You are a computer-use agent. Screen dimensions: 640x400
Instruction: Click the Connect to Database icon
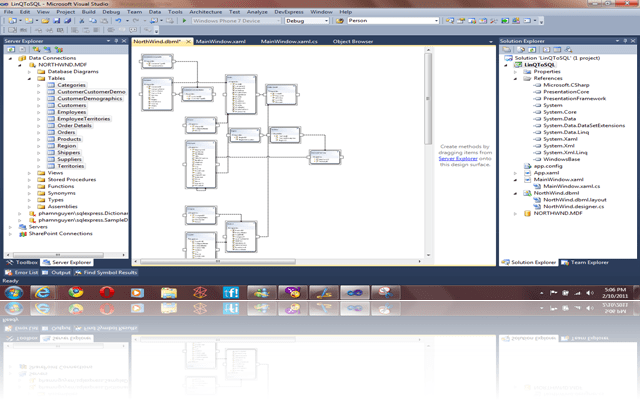point(36,49)
